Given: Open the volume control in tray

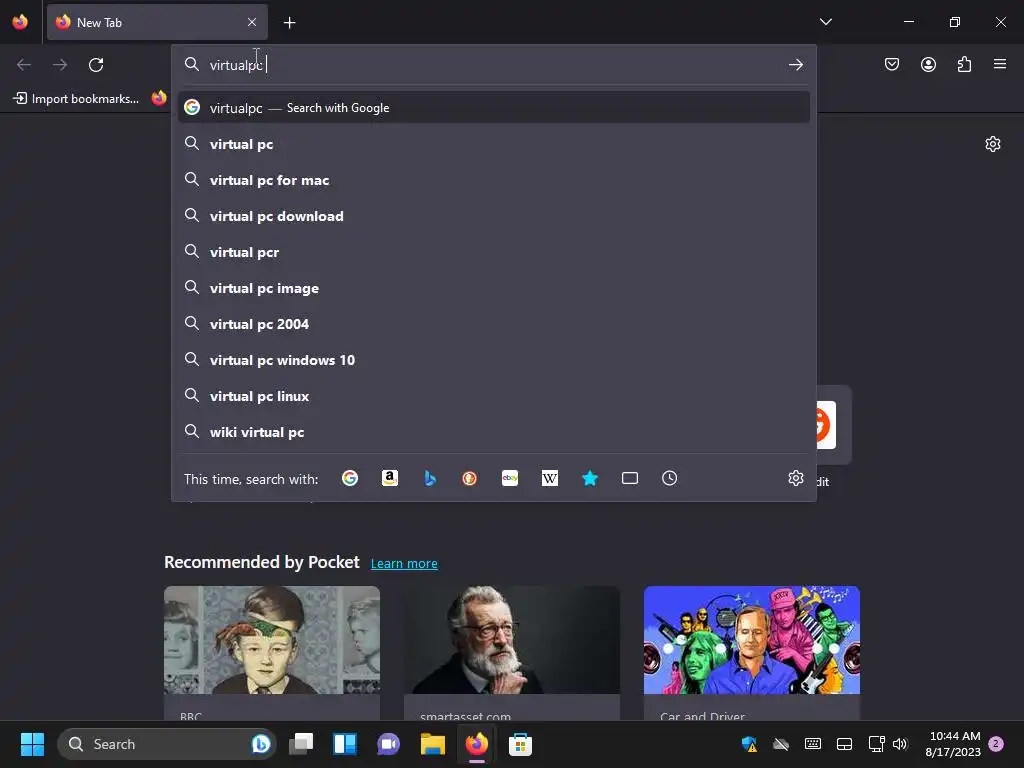Looking at the screenshot, I should pos(900,744).
